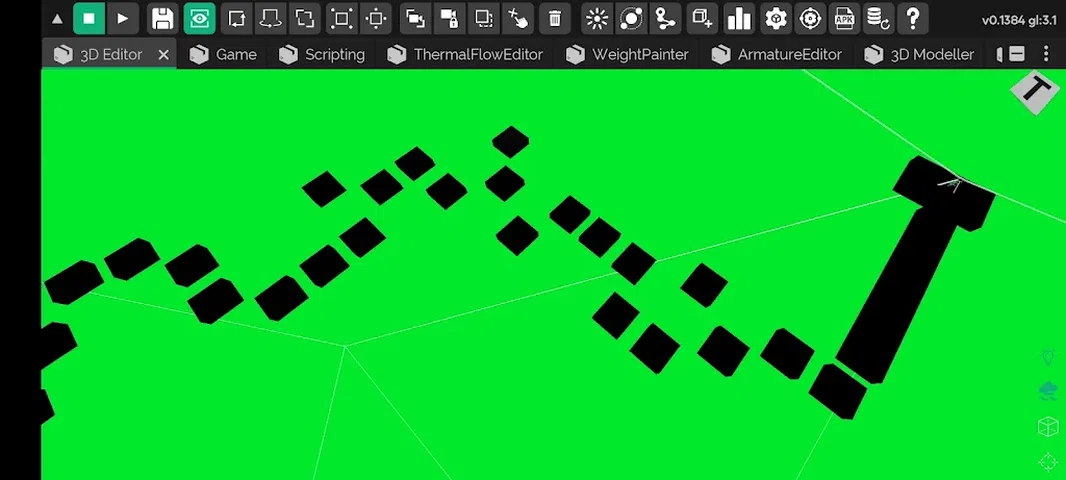Open the three-dot tab overflow menu
Image resolution: width=1066 pixels, height=480 pixels.
[x=1047, y=54]
